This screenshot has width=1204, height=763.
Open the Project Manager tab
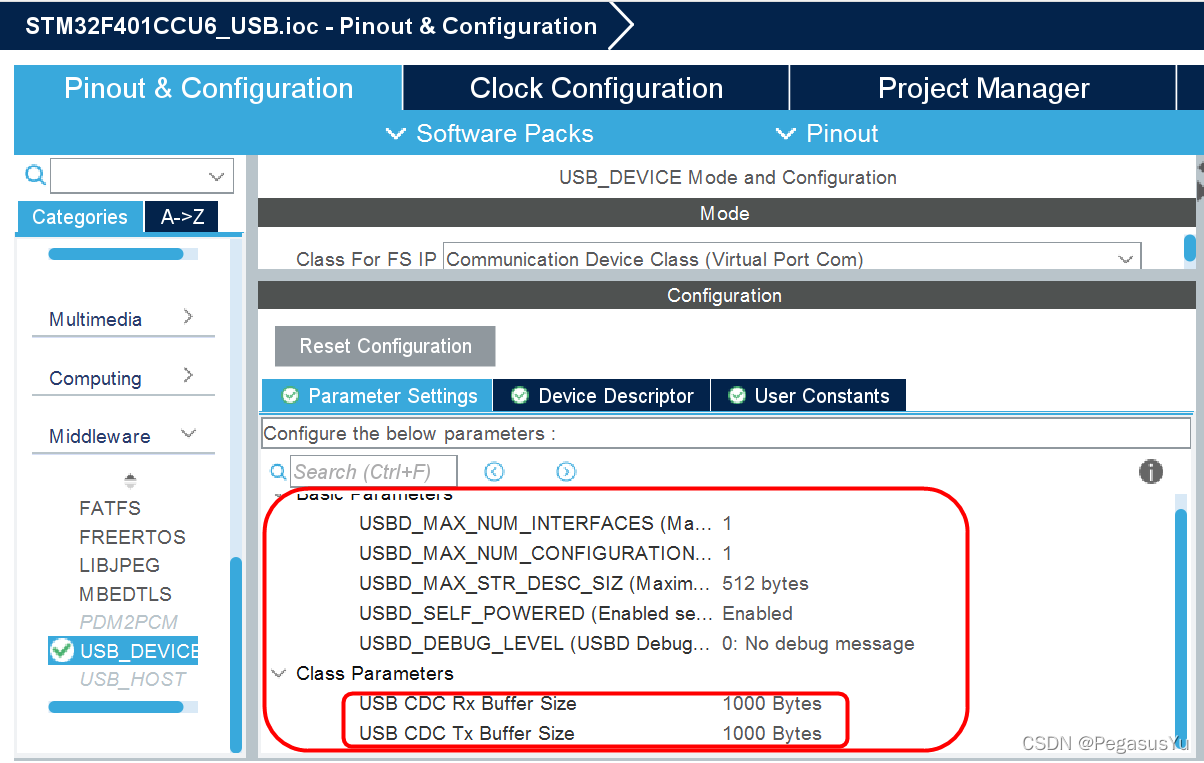point(983,88)
